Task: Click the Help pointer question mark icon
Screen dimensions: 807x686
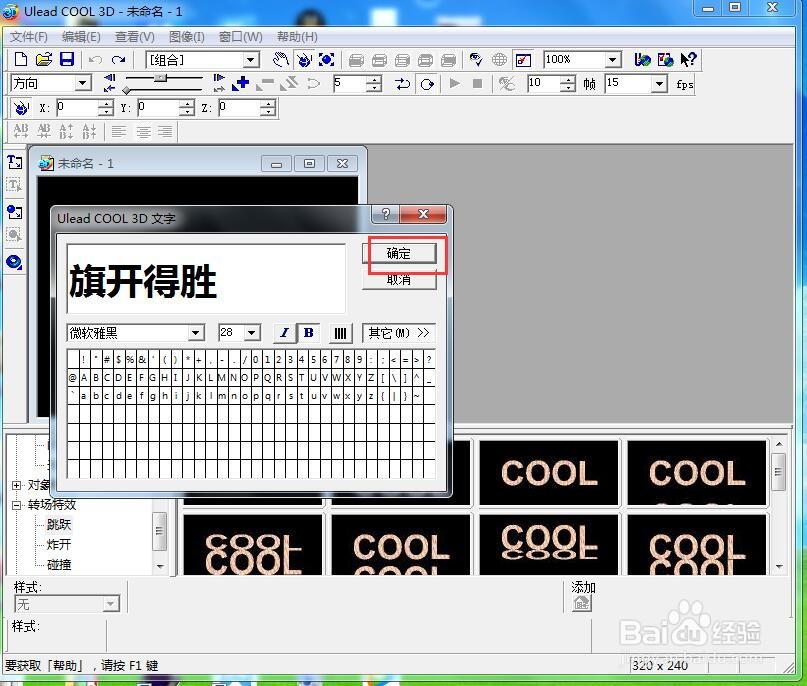Action: pyautogui.click(x=689, y=60)
